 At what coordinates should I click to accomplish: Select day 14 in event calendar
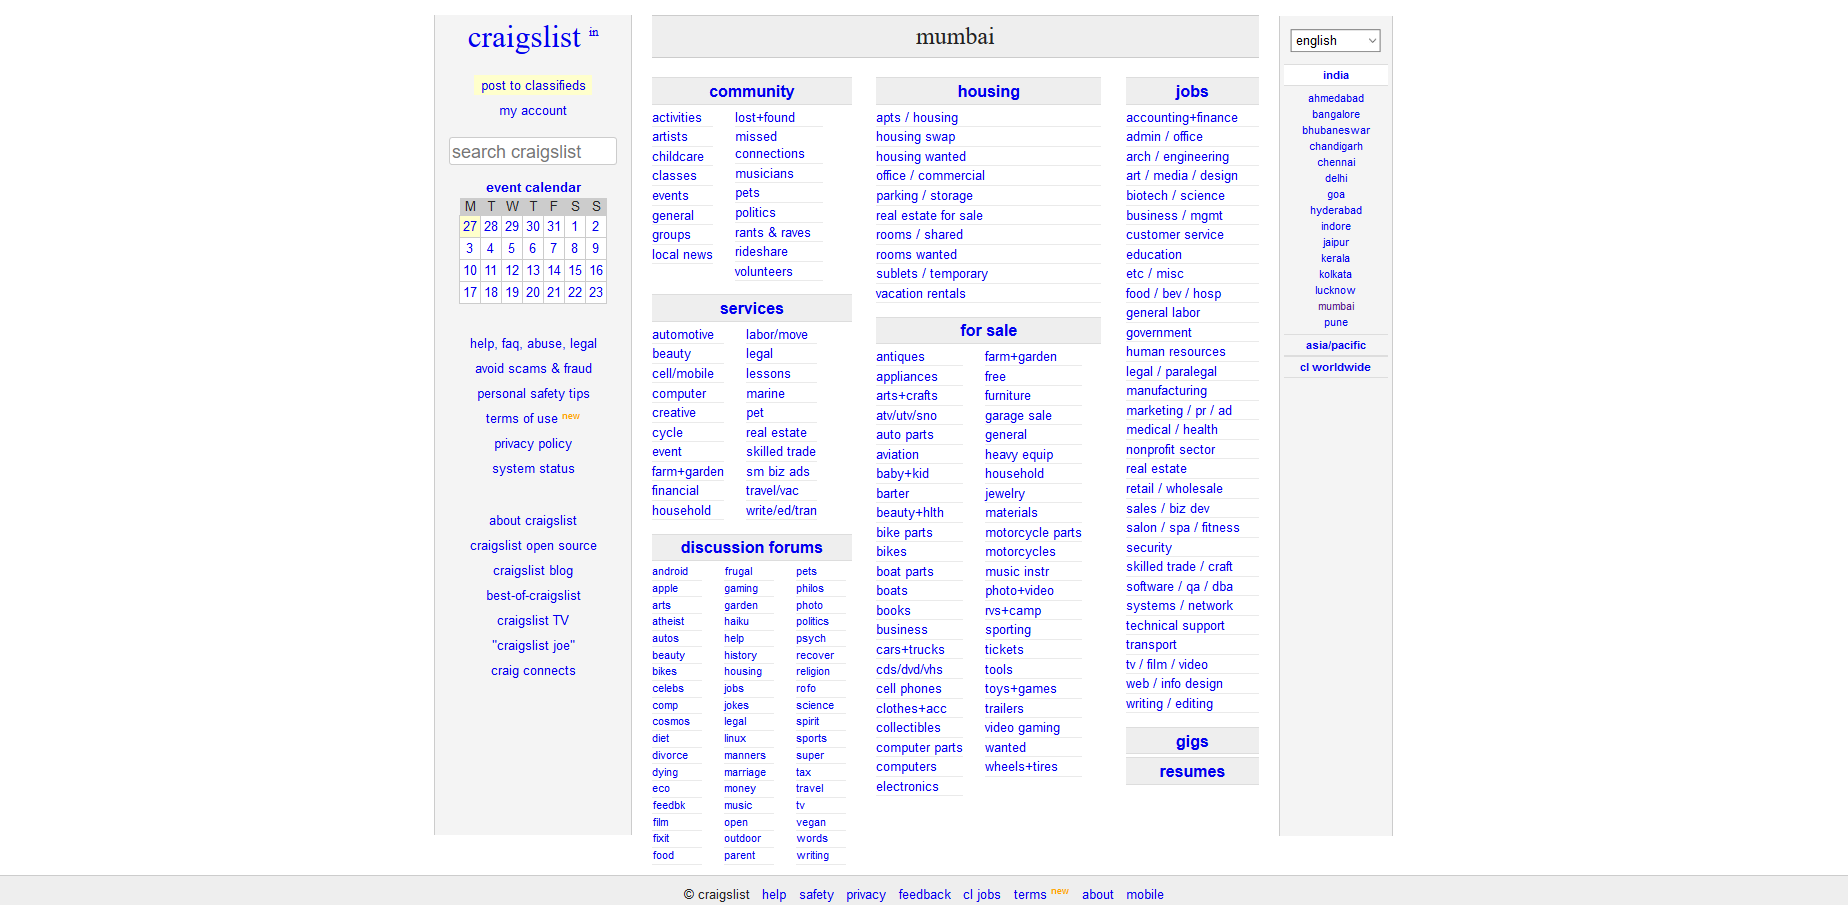click(554, 271)
